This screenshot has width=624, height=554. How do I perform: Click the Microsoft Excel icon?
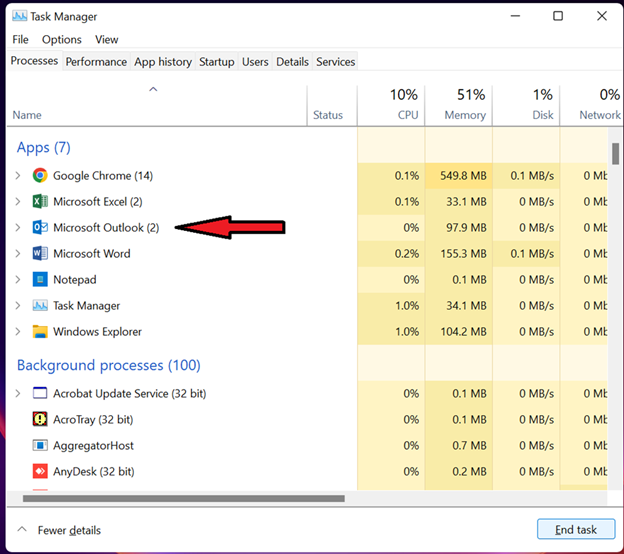(x=40, y=201)
